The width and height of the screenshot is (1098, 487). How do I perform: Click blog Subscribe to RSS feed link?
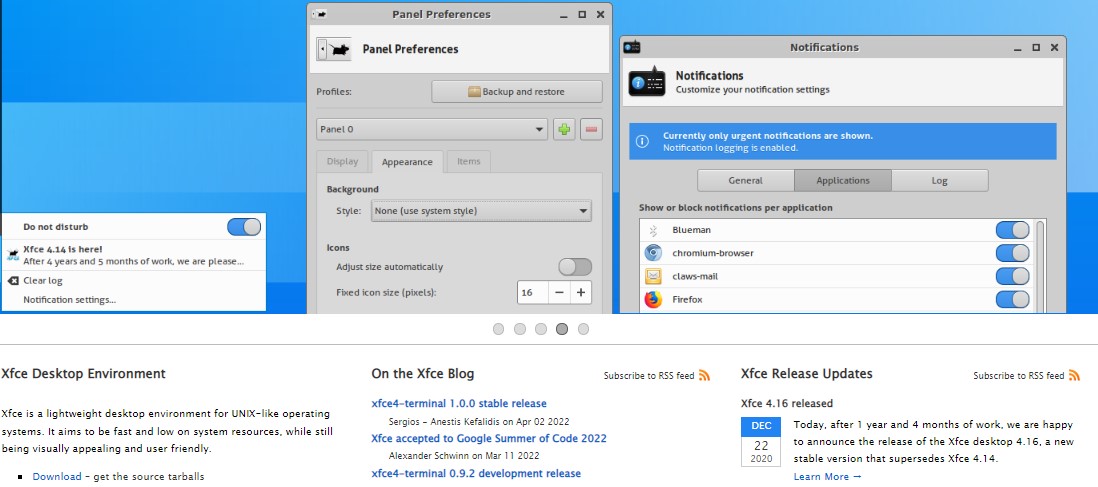[649, 376]
